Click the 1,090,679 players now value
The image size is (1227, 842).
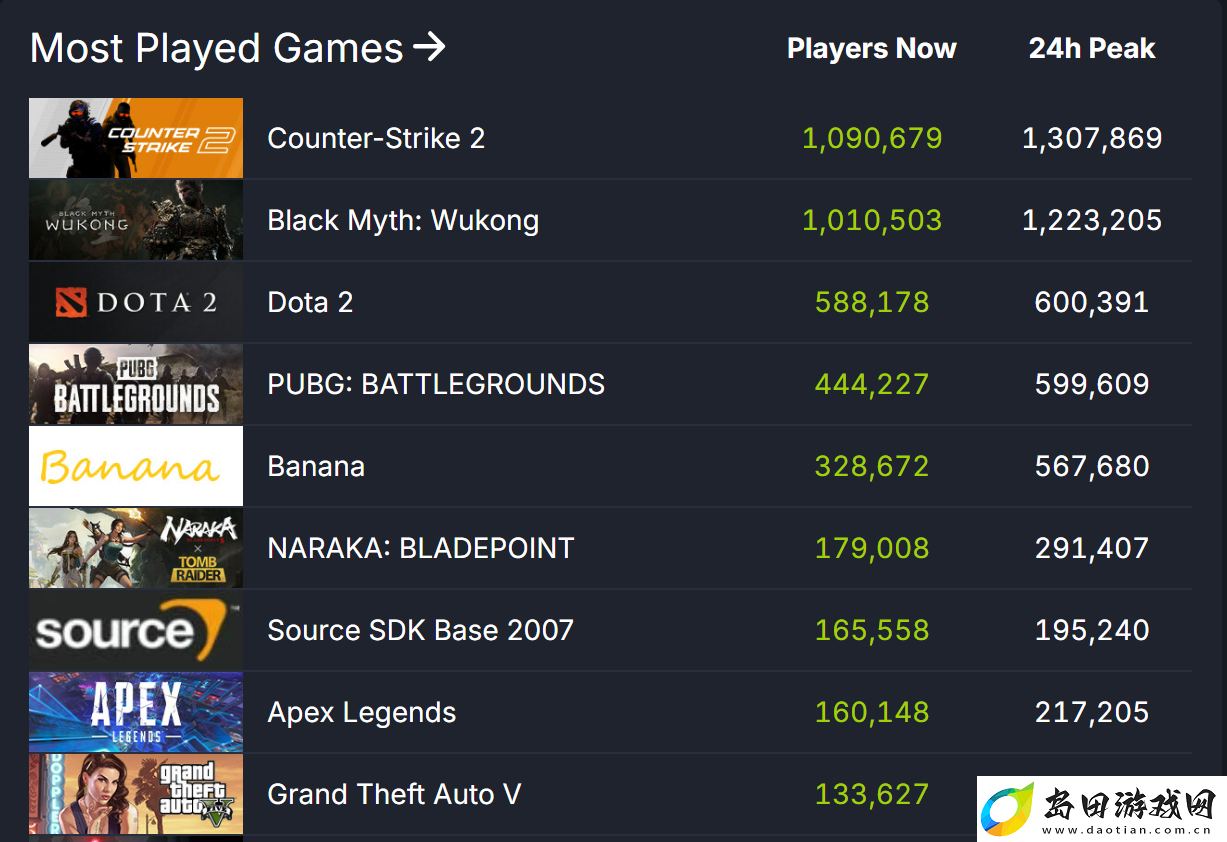coord(872,138)
